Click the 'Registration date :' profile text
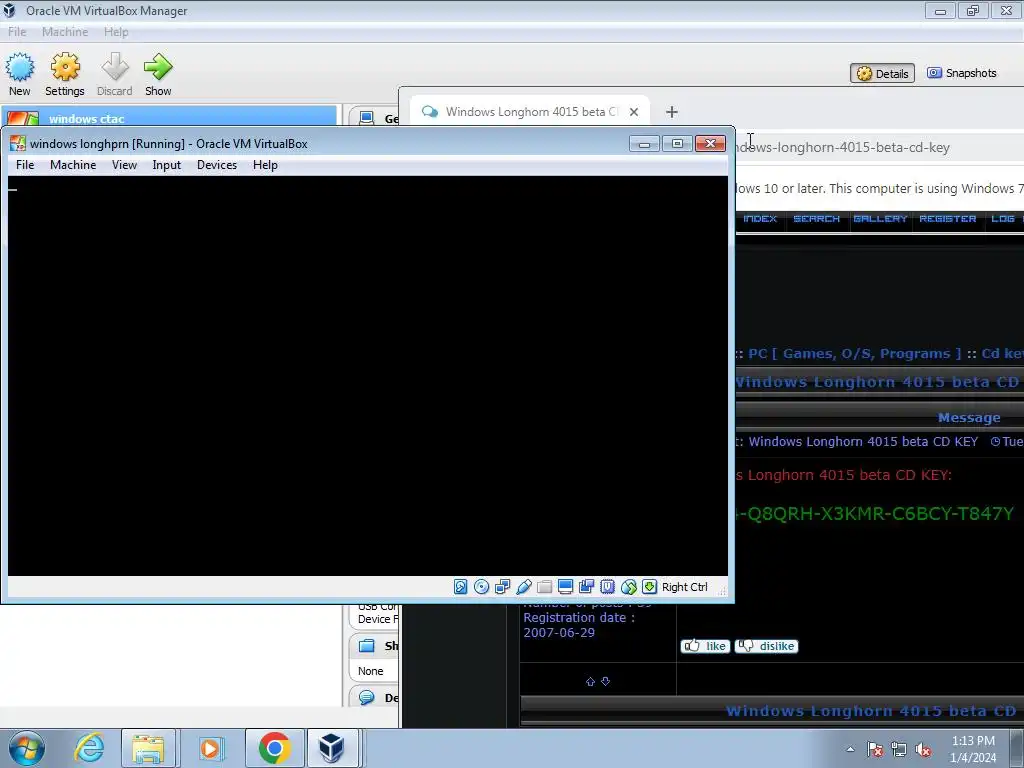 579,617
